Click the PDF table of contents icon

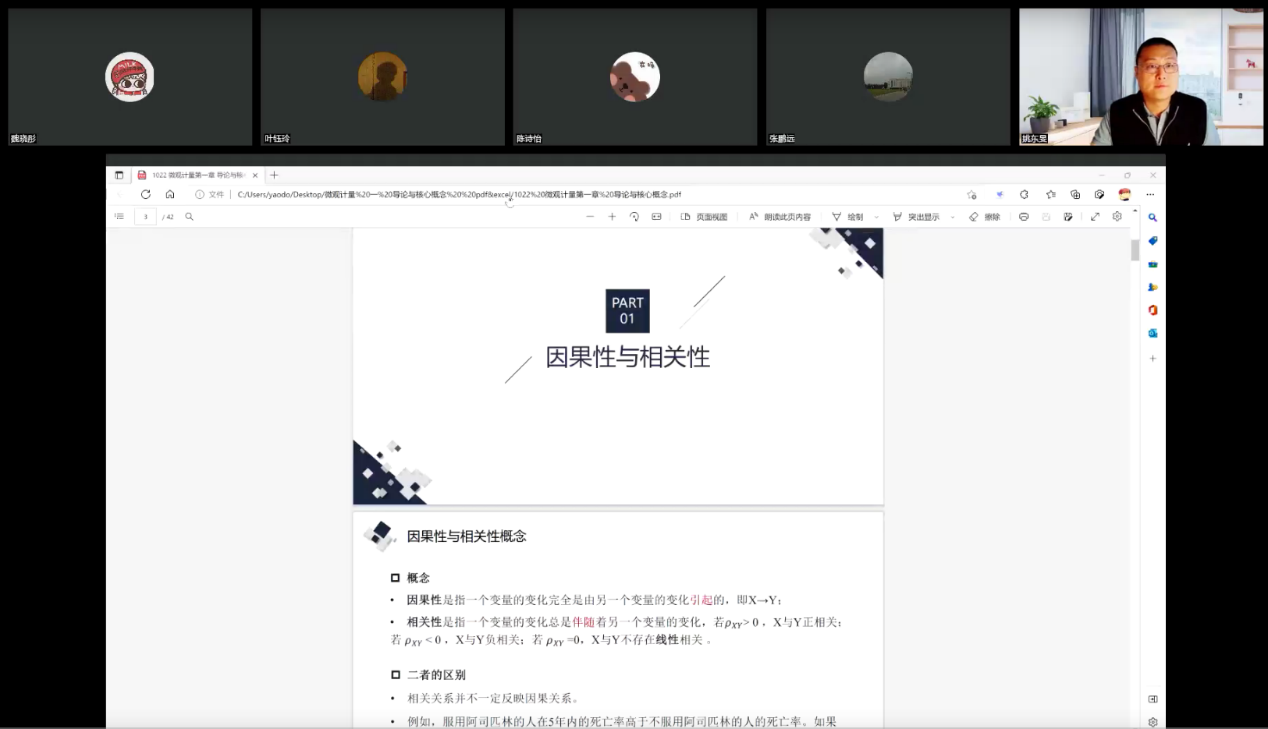[119, 216]
